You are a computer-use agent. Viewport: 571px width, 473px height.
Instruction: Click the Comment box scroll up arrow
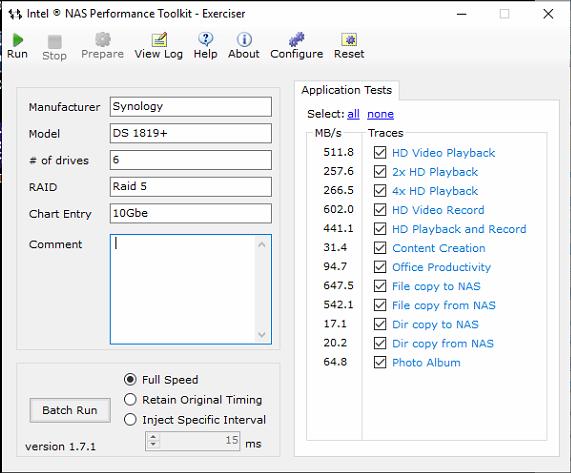(261, 245)
